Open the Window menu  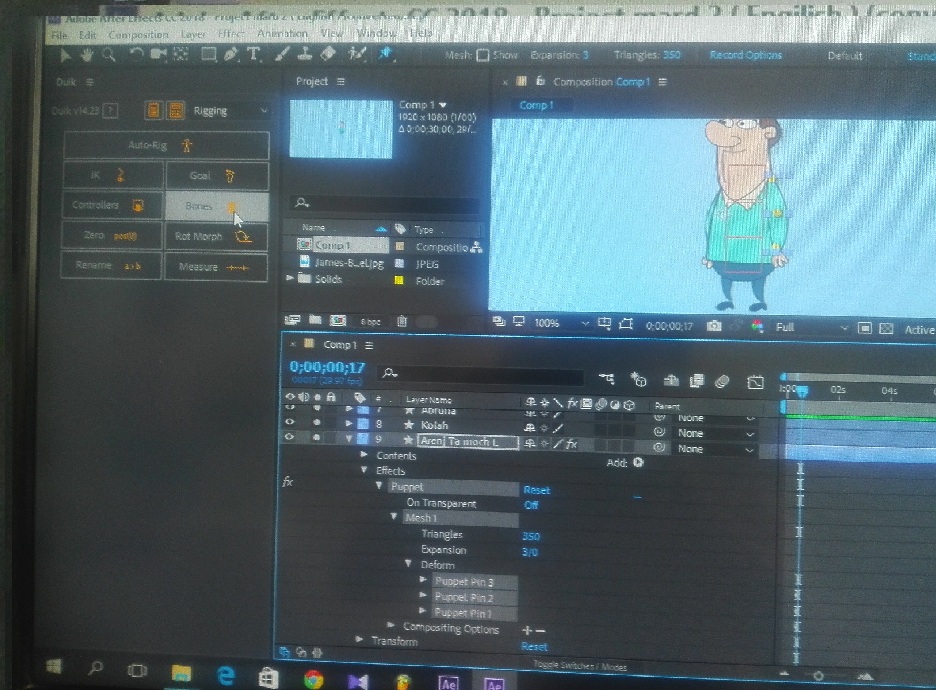[376, 33]
